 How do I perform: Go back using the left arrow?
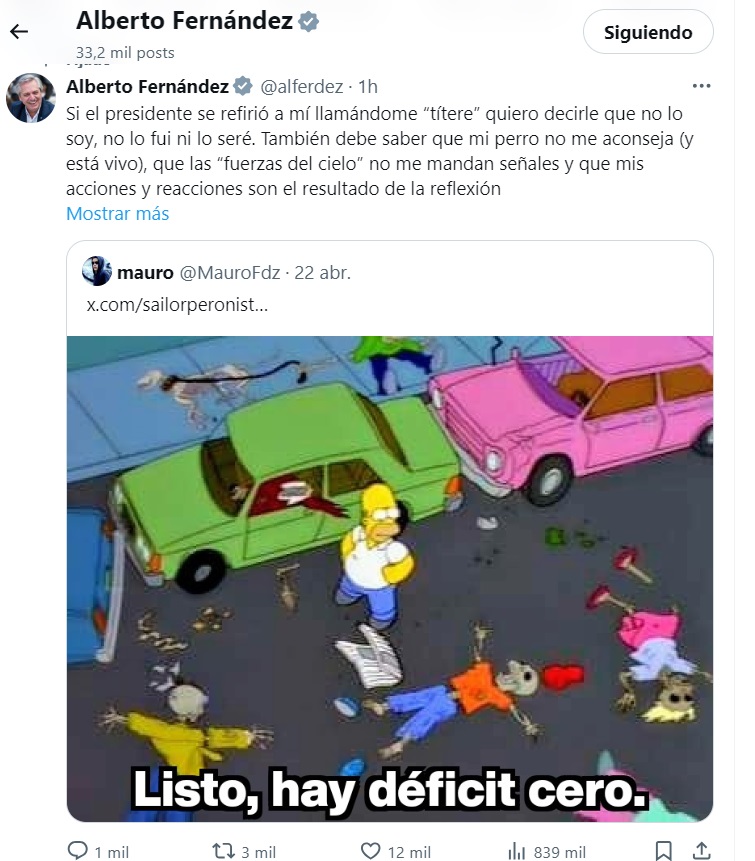tap(19, 32)
